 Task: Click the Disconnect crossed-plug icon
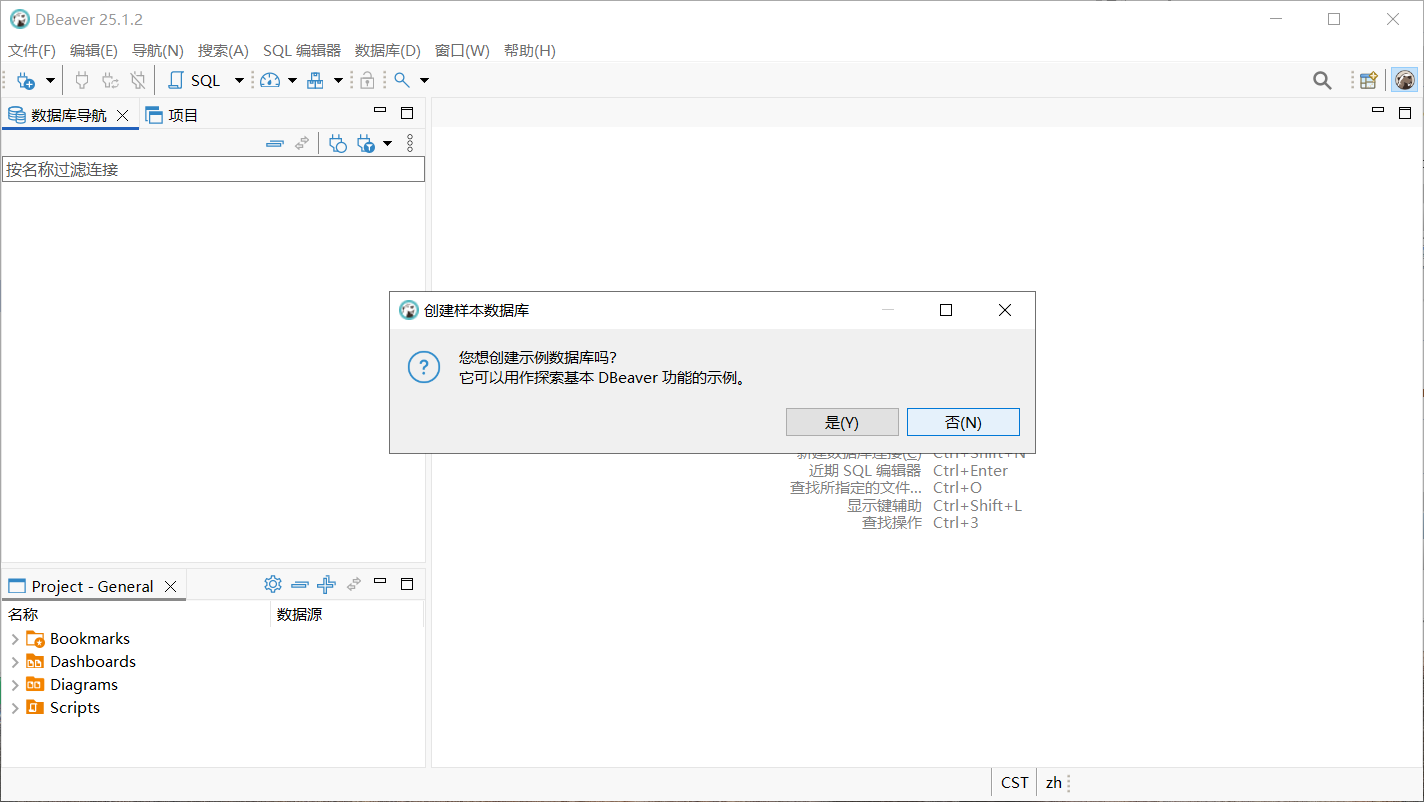[x=138, y=81]
